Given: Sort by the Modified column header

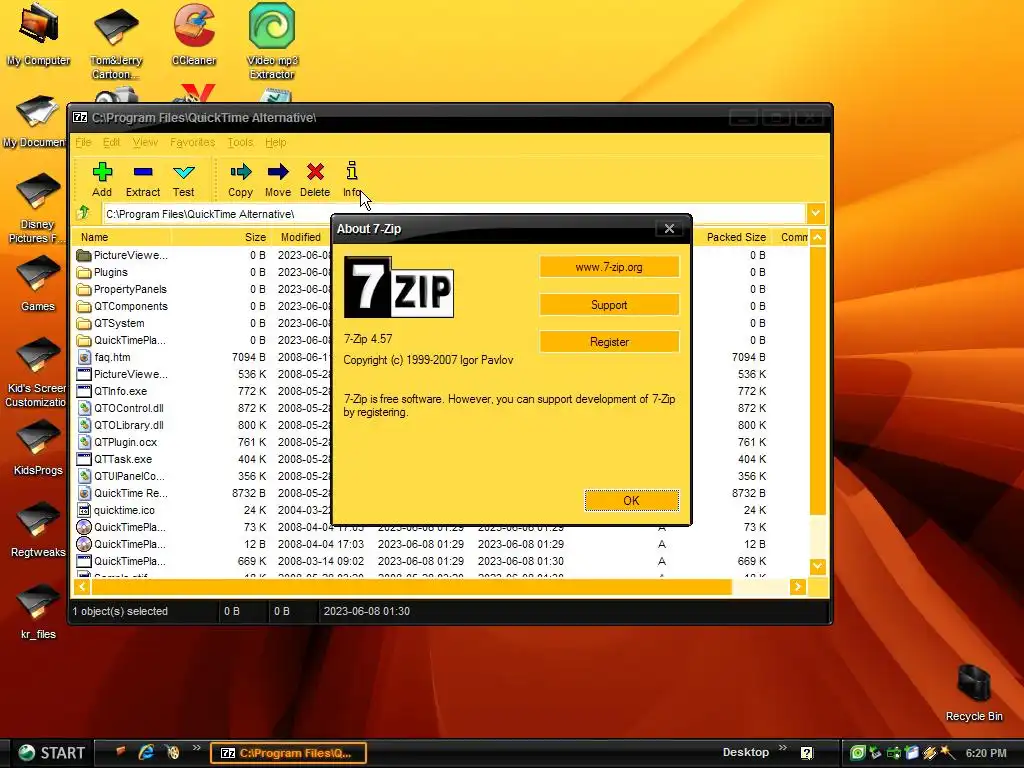Looking at the screenshot, I should coord(300,237).
